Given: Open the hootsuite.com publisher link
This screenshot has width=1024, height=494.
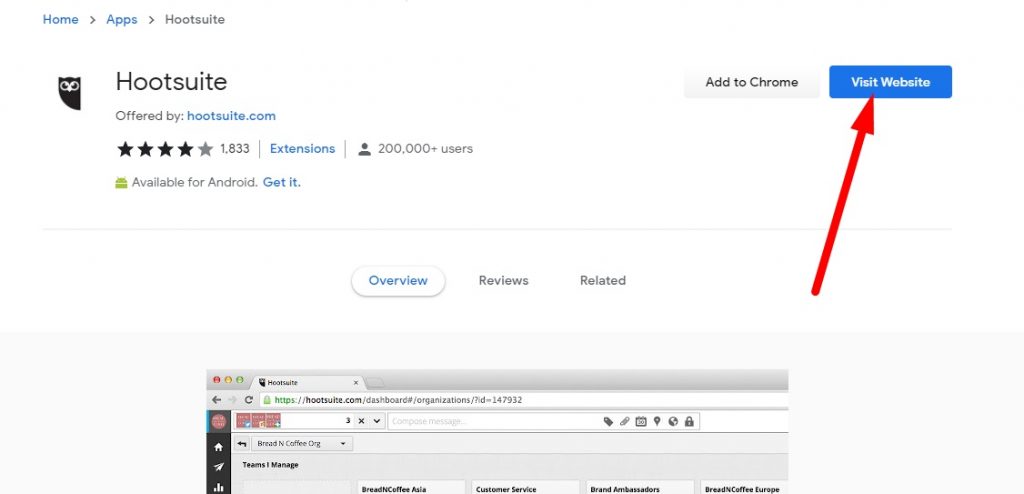Looking at the screenshot, I should (231, 116).
